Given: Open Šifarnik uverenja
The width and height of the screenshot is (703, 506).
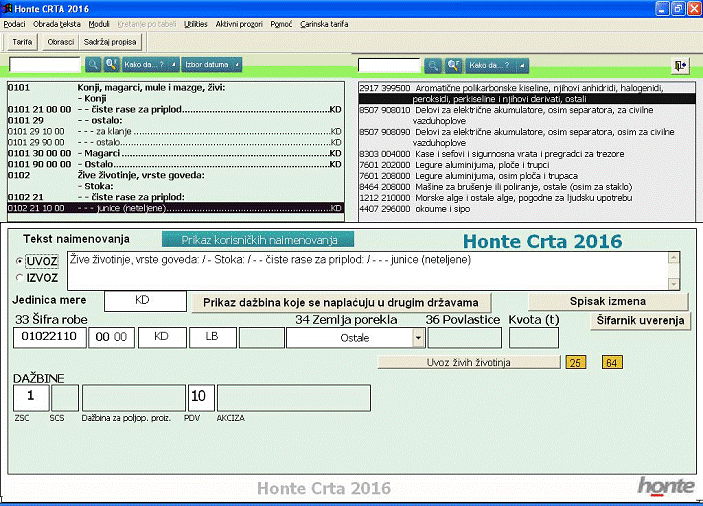Looking at the screenshot, I should tap(640, 320).
